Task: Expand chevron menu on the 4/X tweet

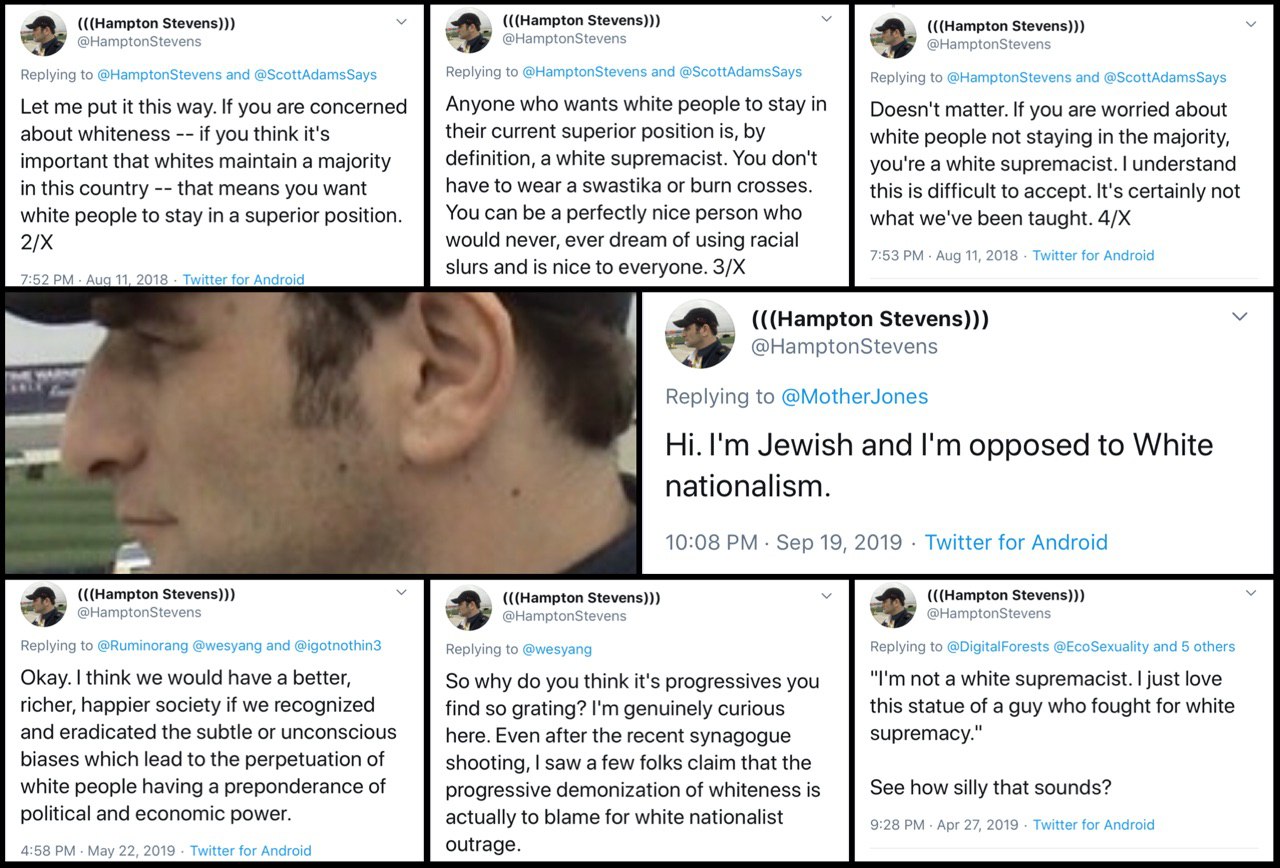Action: pos(1251,24)
